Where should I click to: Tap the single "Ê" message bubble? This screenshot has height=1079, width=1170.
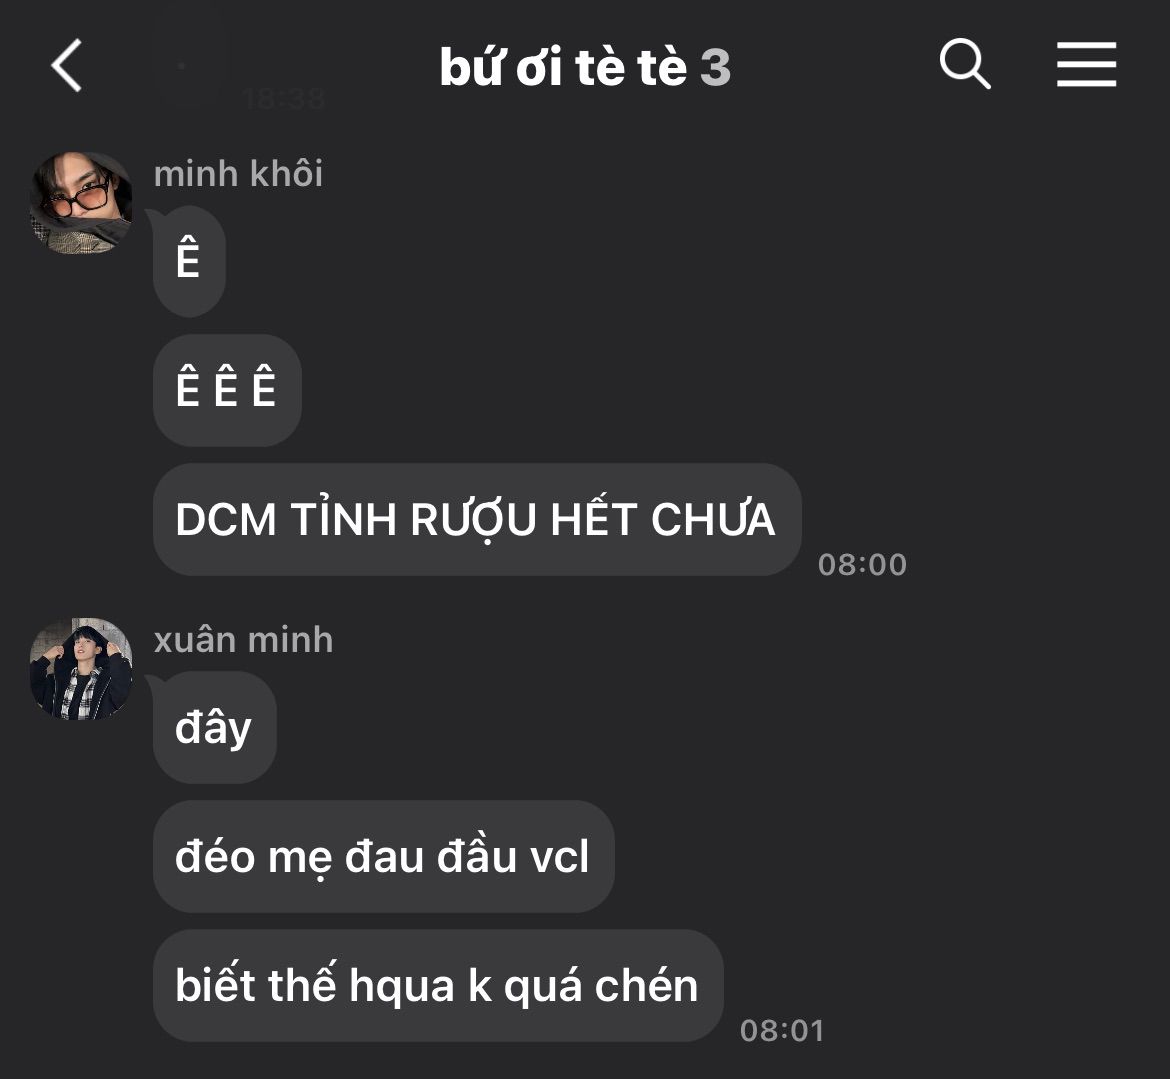coord(189,261)
